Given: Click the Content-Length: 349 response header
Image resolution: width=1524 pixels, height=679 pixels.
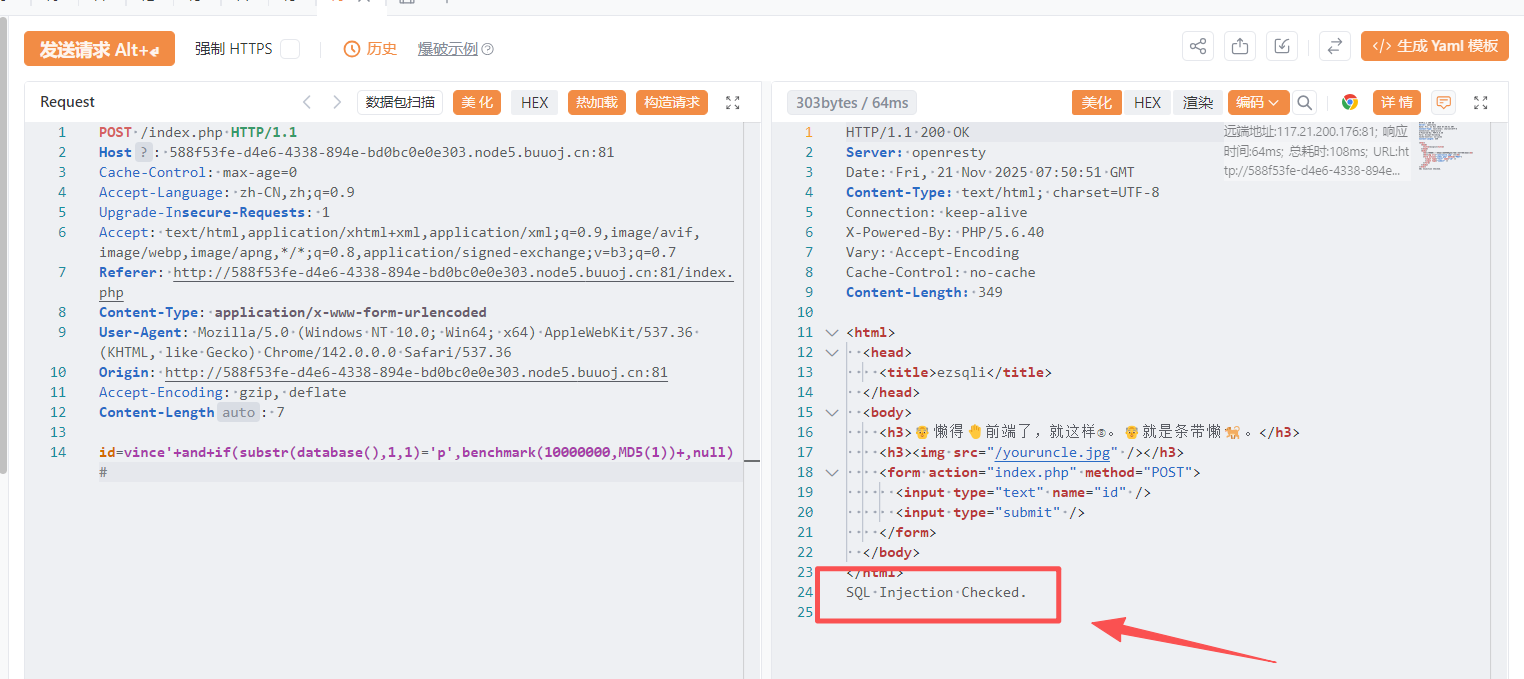Looking at the screenshot, I should [924, 293].
